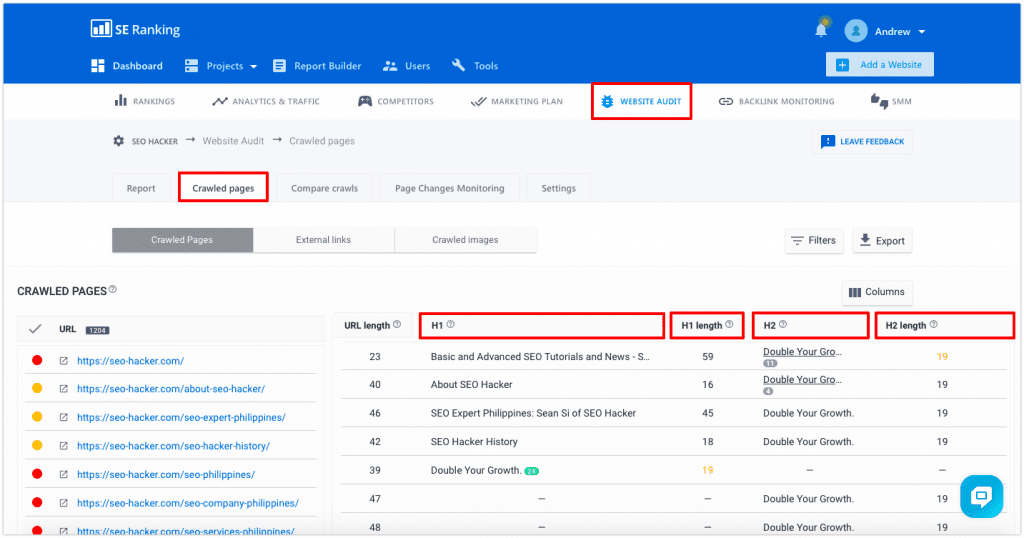Click external-link icon for seo-hacker.com/ row

(63, 360)
